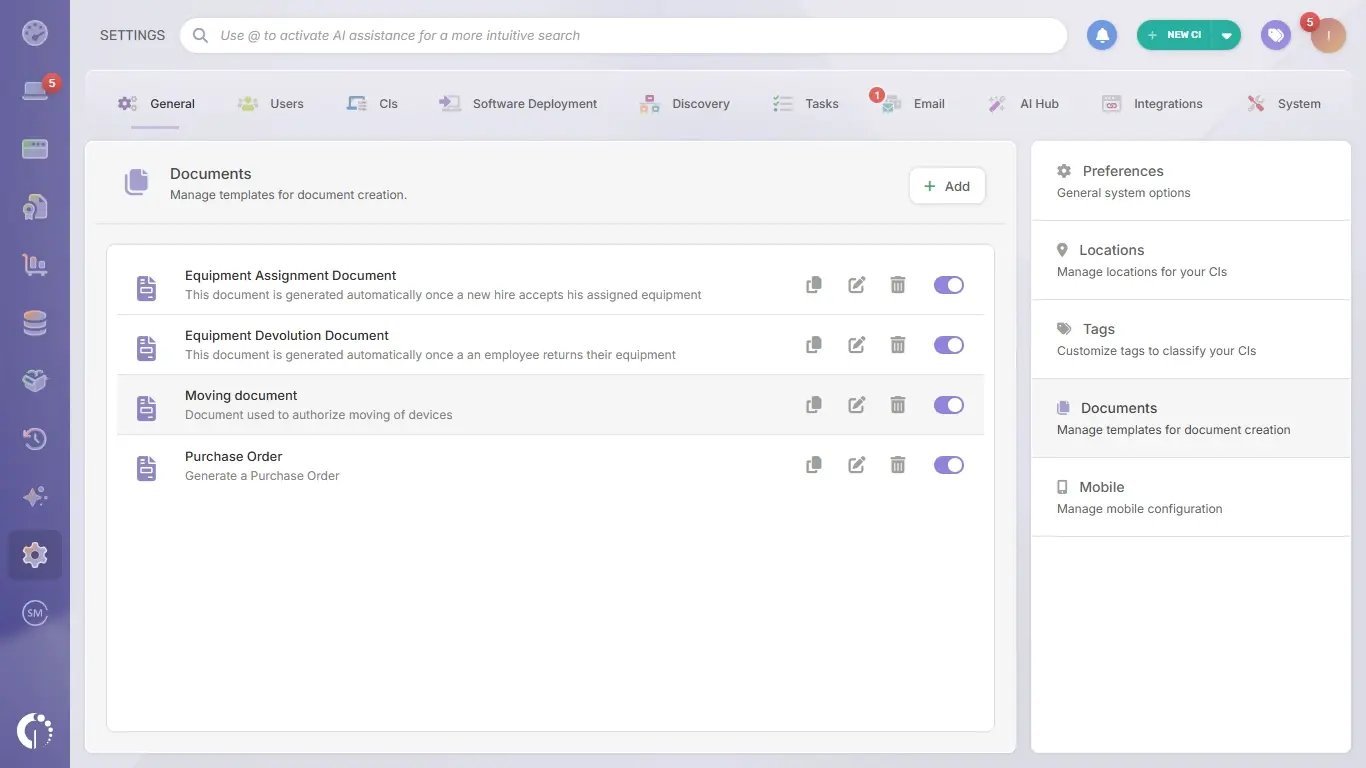Open the Integrations tab

click(1152, 103)
